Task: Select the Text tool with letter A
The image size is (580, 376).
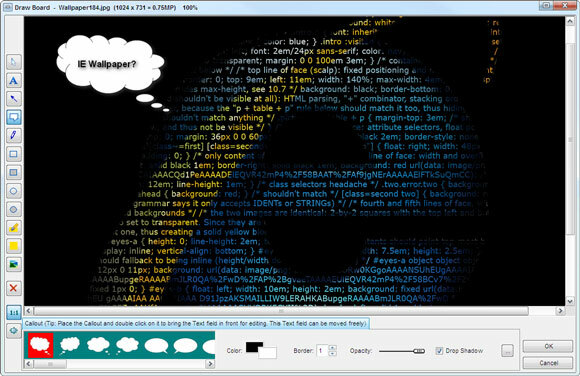Action: click(14, 80)
